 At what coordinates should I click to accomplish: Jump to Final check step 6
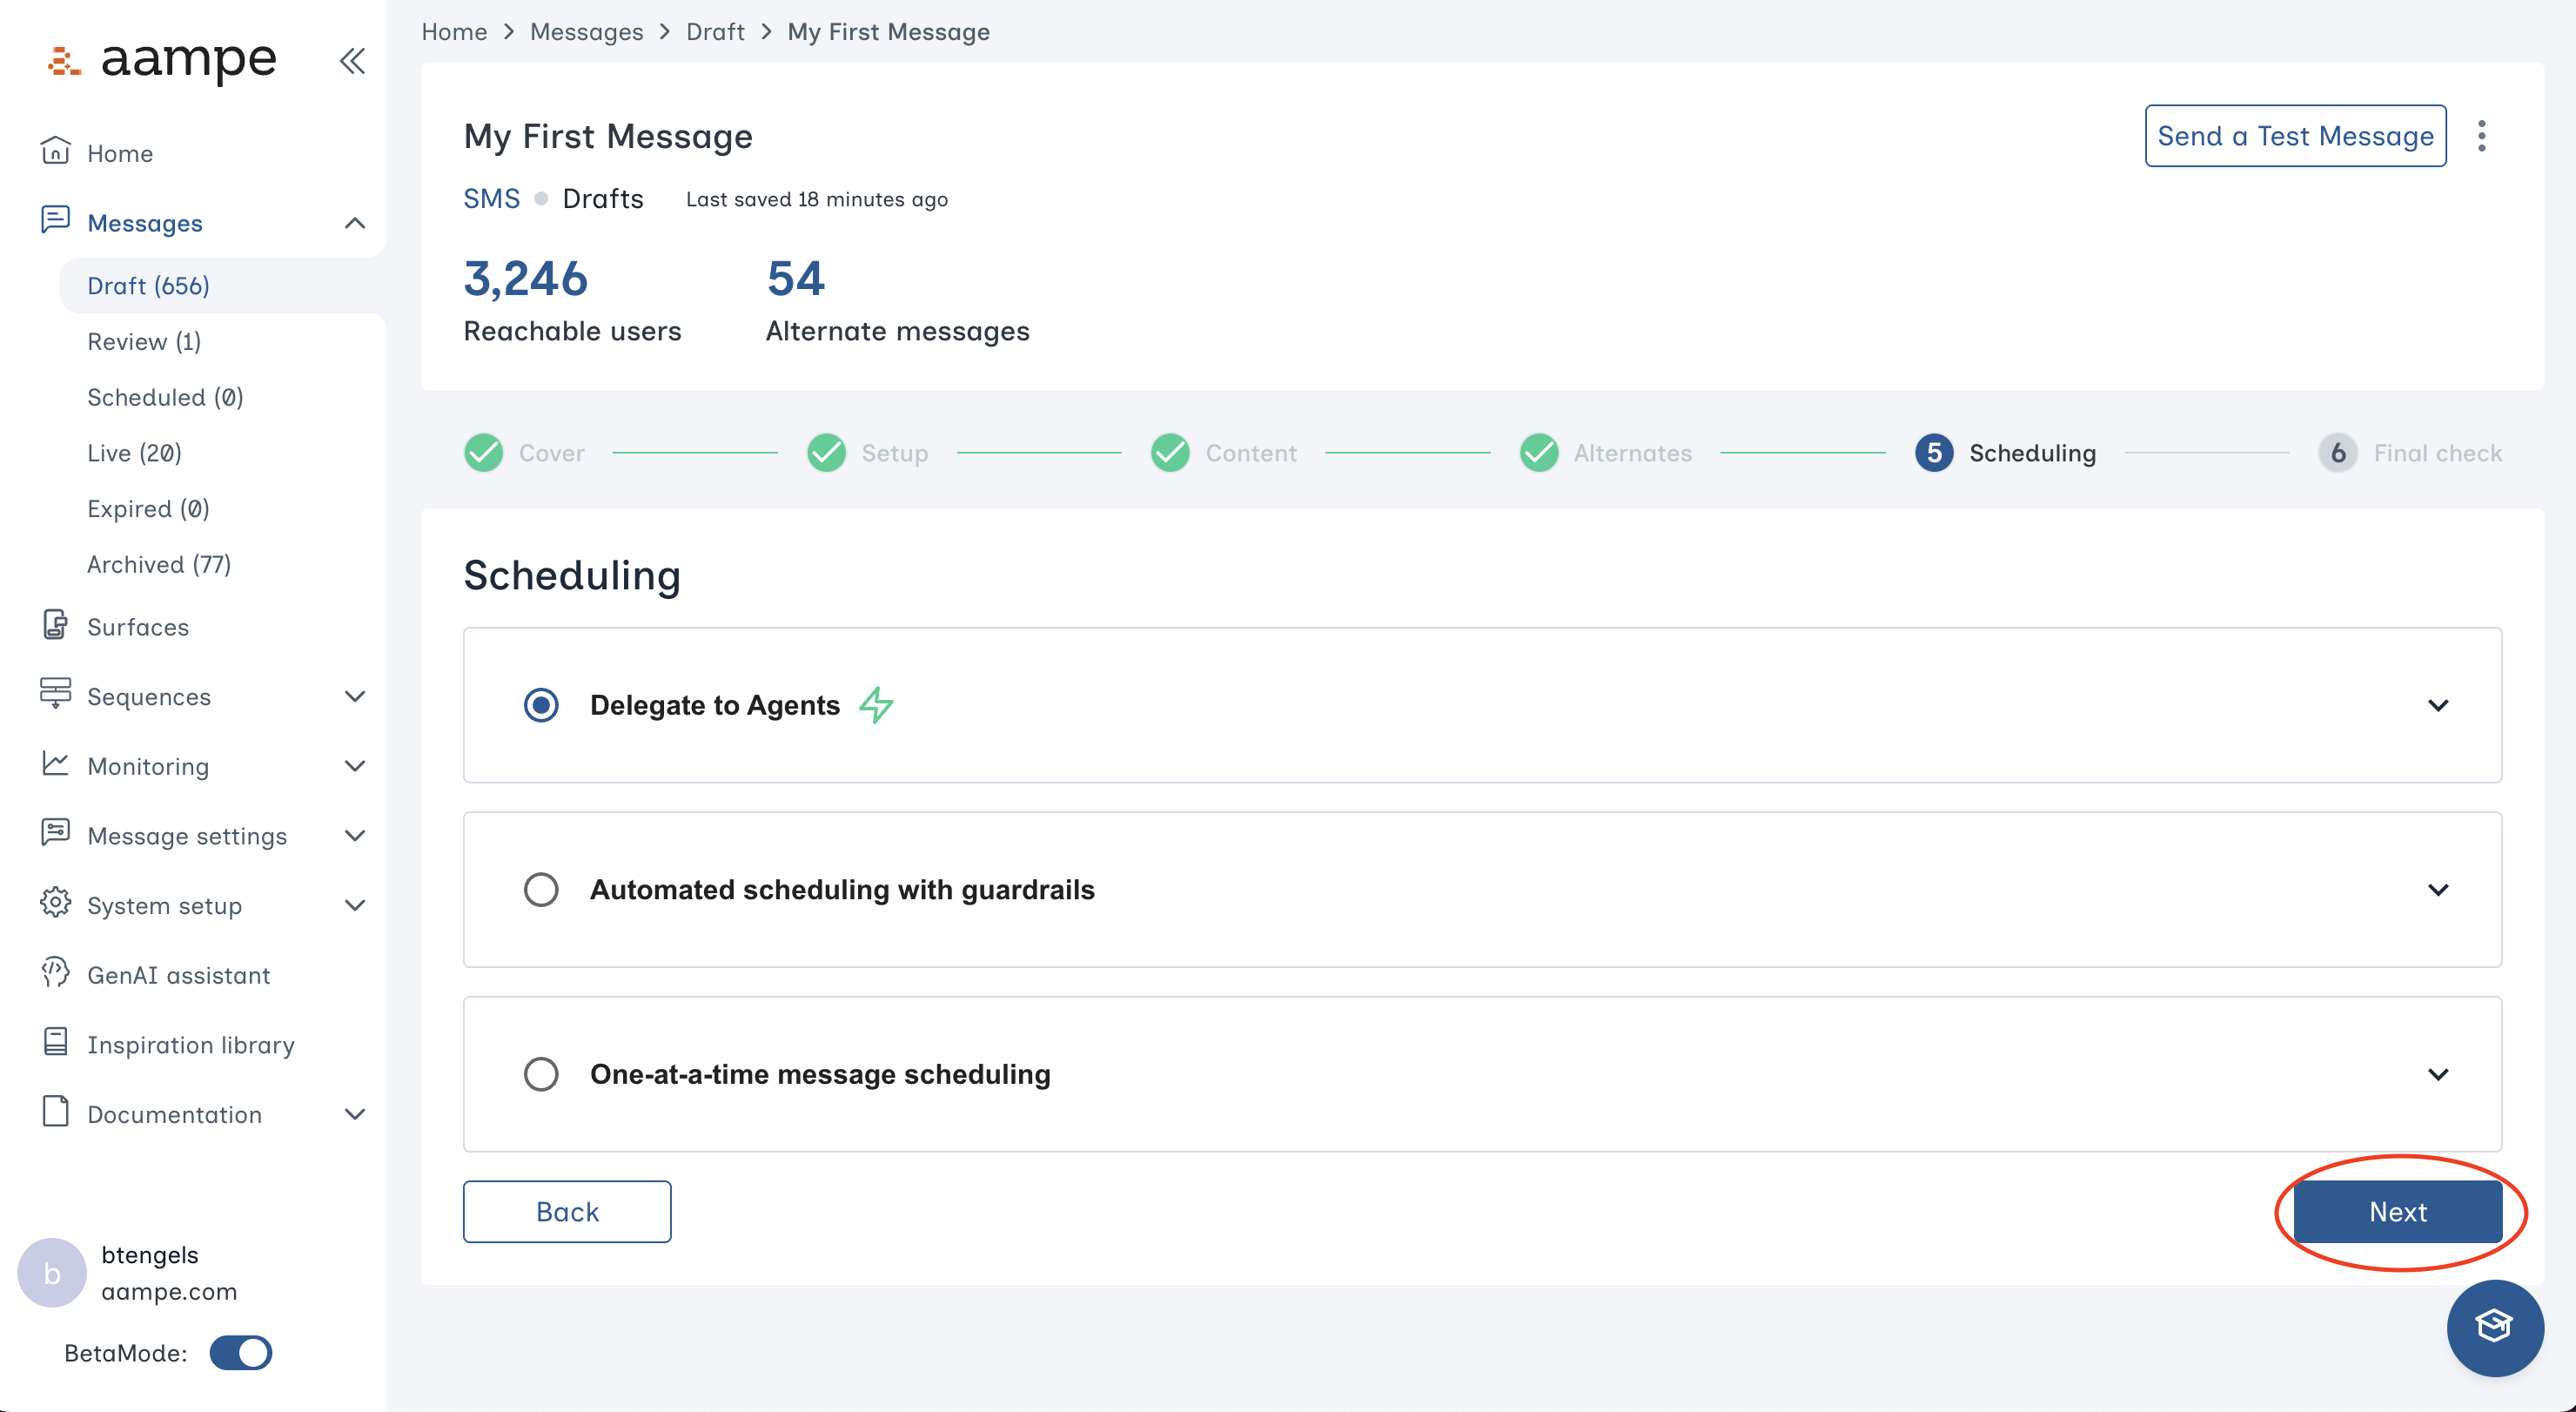[2337, 453]
